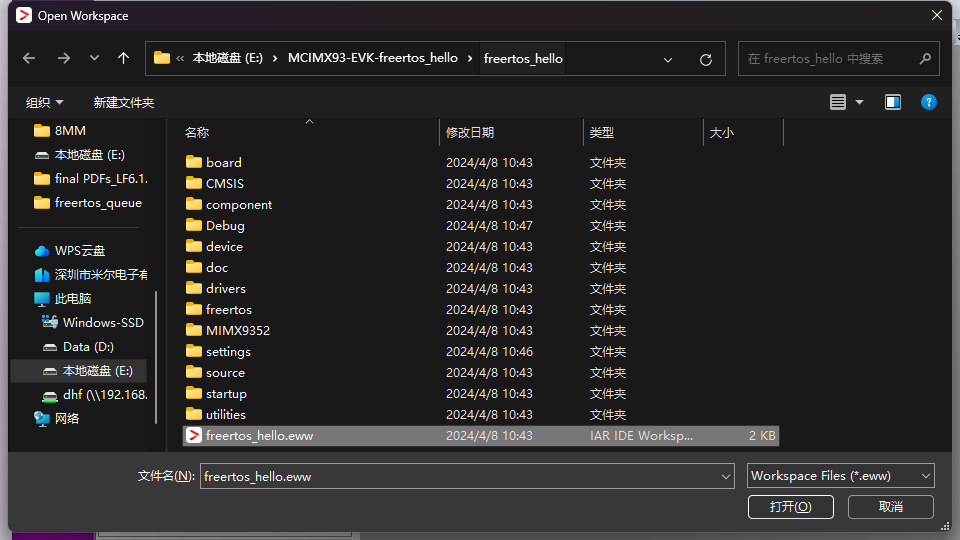Image resolution: width=960 pixels, height=540 pixels.
Task: Sort by 修改日期 column header
Action: click(470, 132)
